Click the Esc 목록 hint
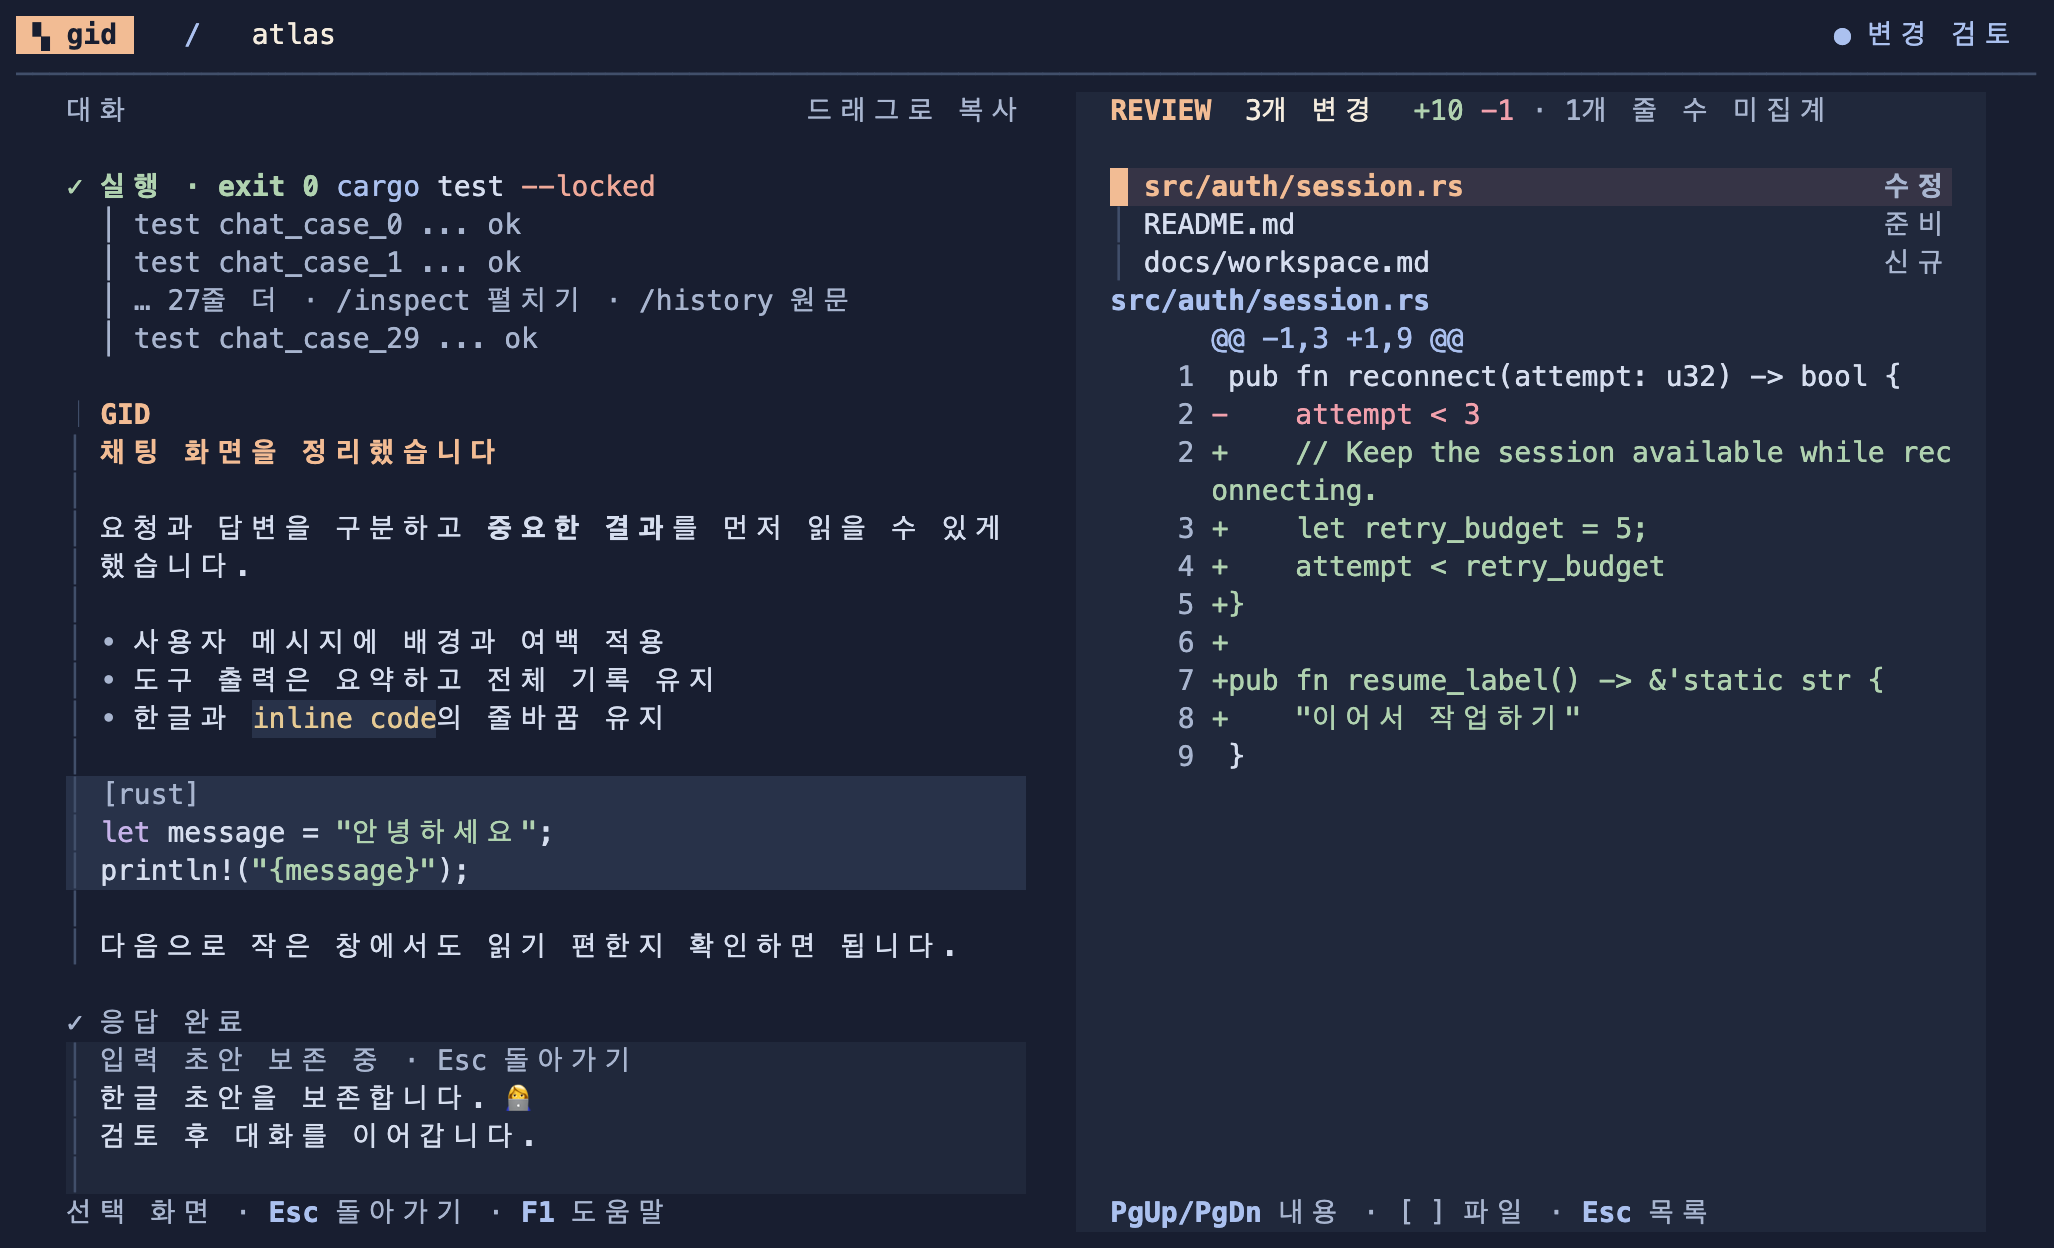This screenshot has height=1248, width=2054. (1644, 1212)
